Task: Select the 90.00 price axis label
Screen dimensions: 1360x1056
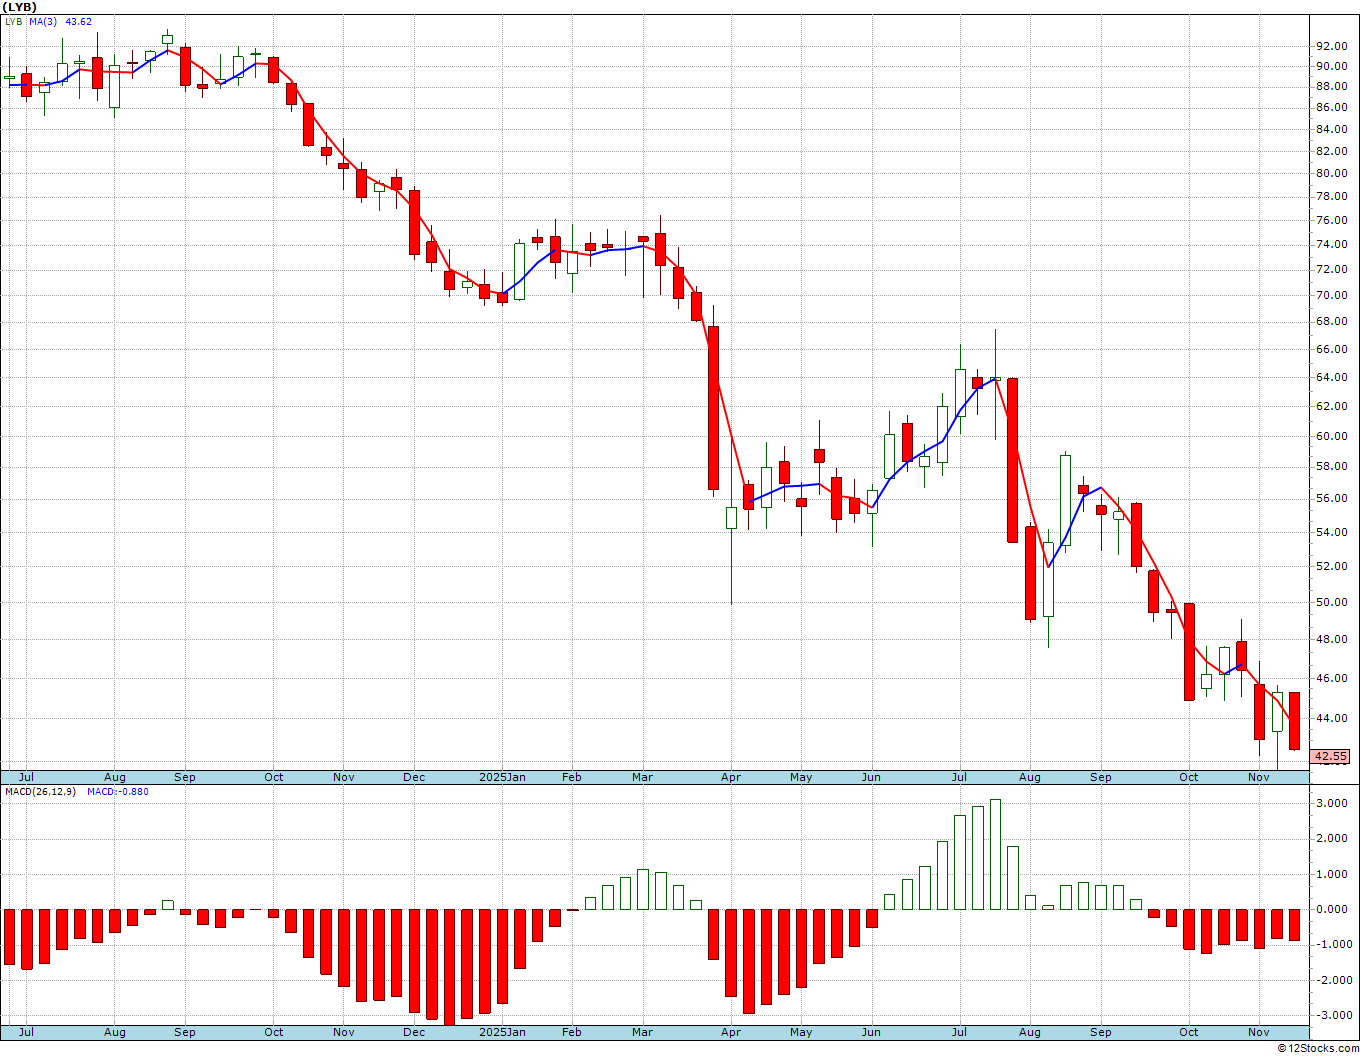Action: (x=1330, y=66)
